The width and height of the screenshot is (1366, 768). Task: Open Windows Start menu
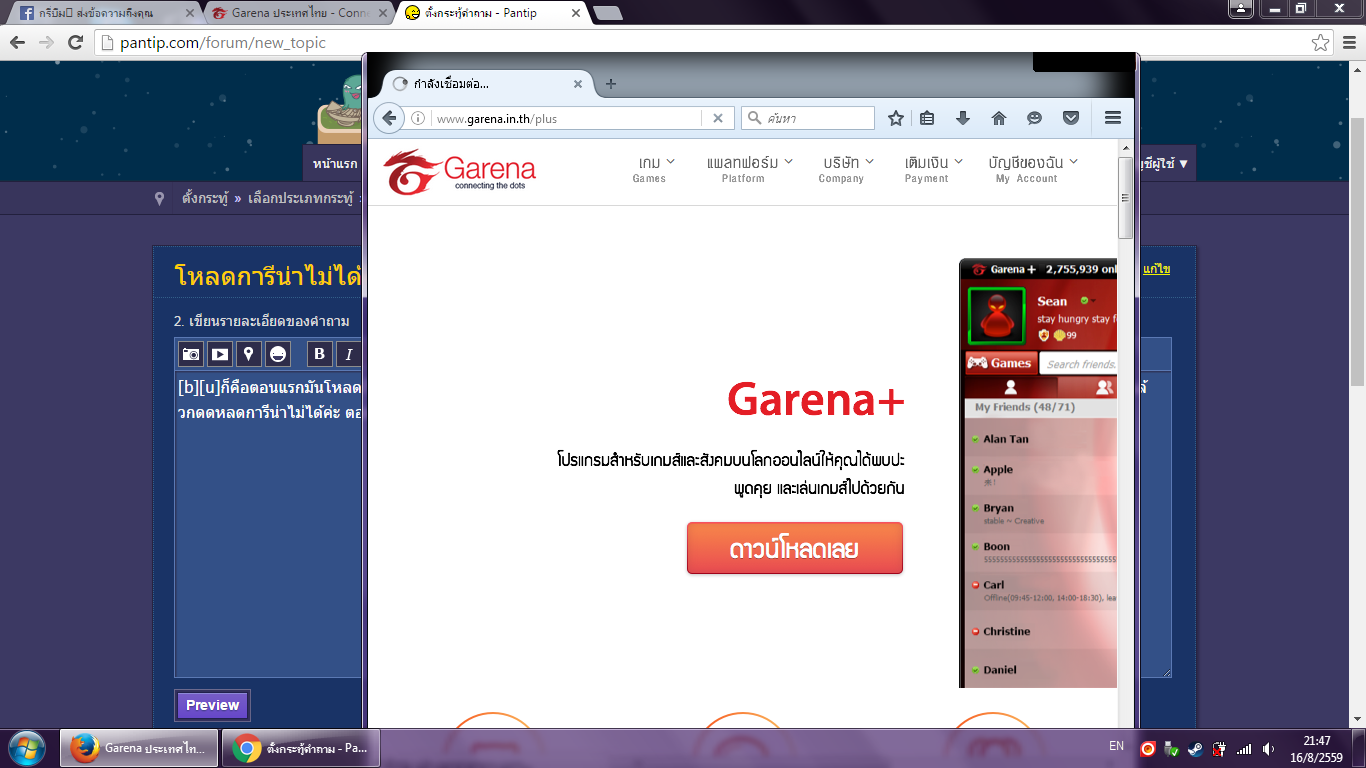[x=26, y=748]
